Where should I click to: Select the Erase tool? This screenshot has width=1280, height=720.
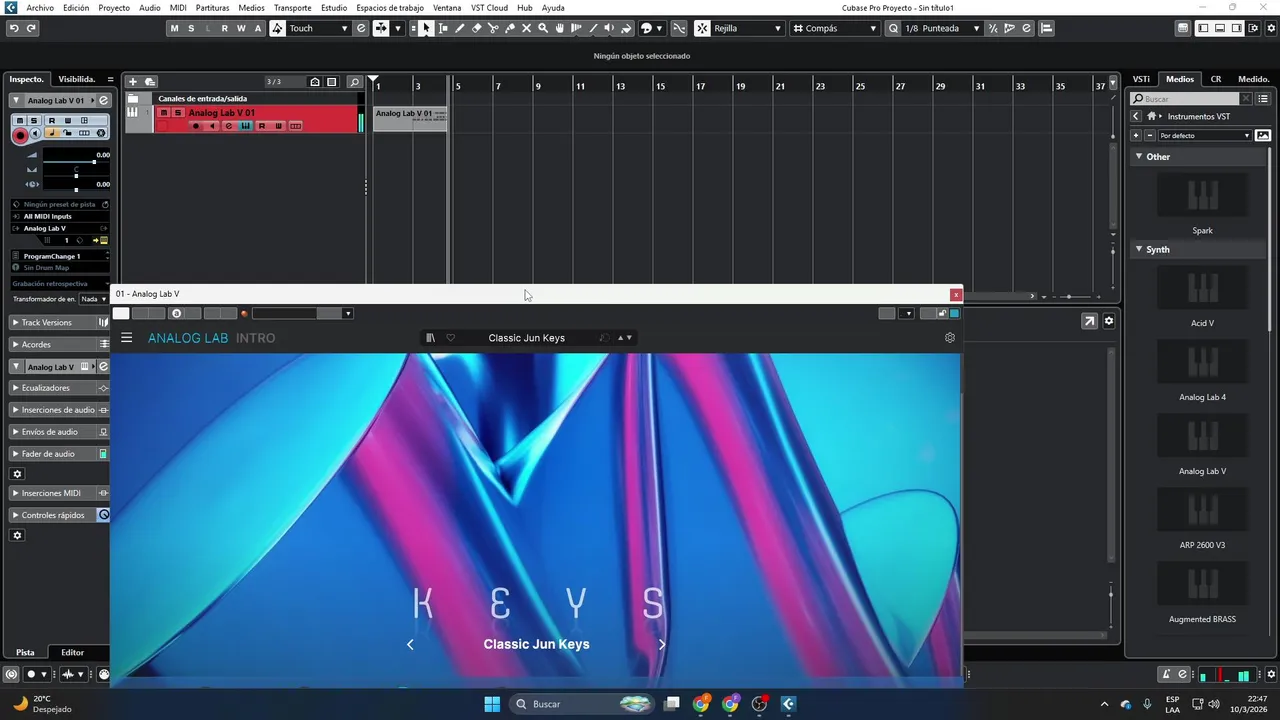[476, 28]
